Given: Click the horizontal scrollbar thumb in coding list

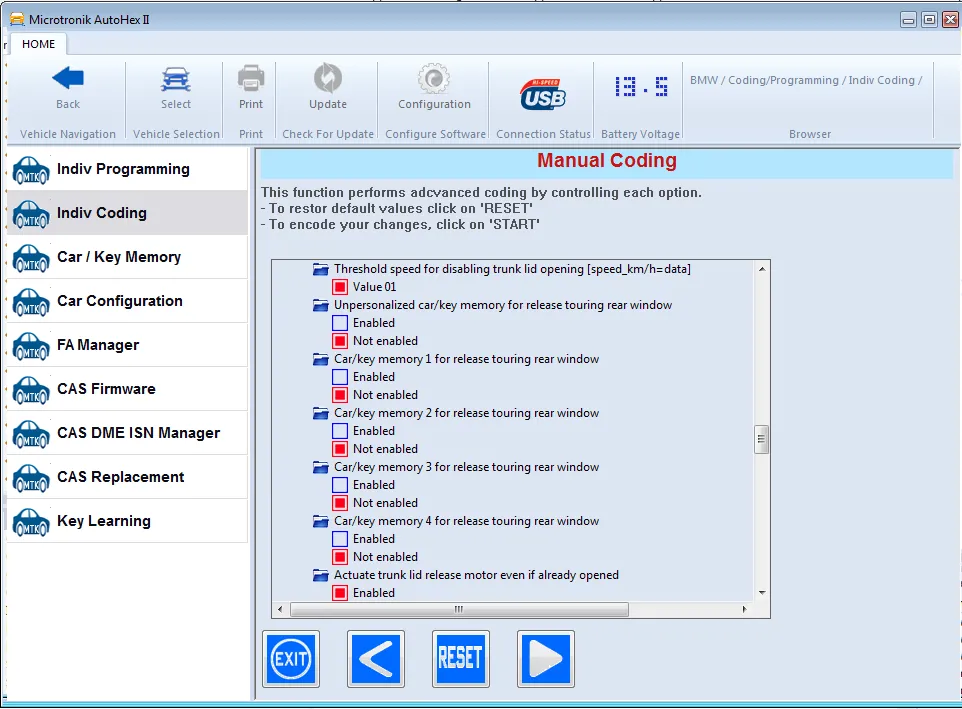Looking at the screenshot, I should click(x=459, y=609).
